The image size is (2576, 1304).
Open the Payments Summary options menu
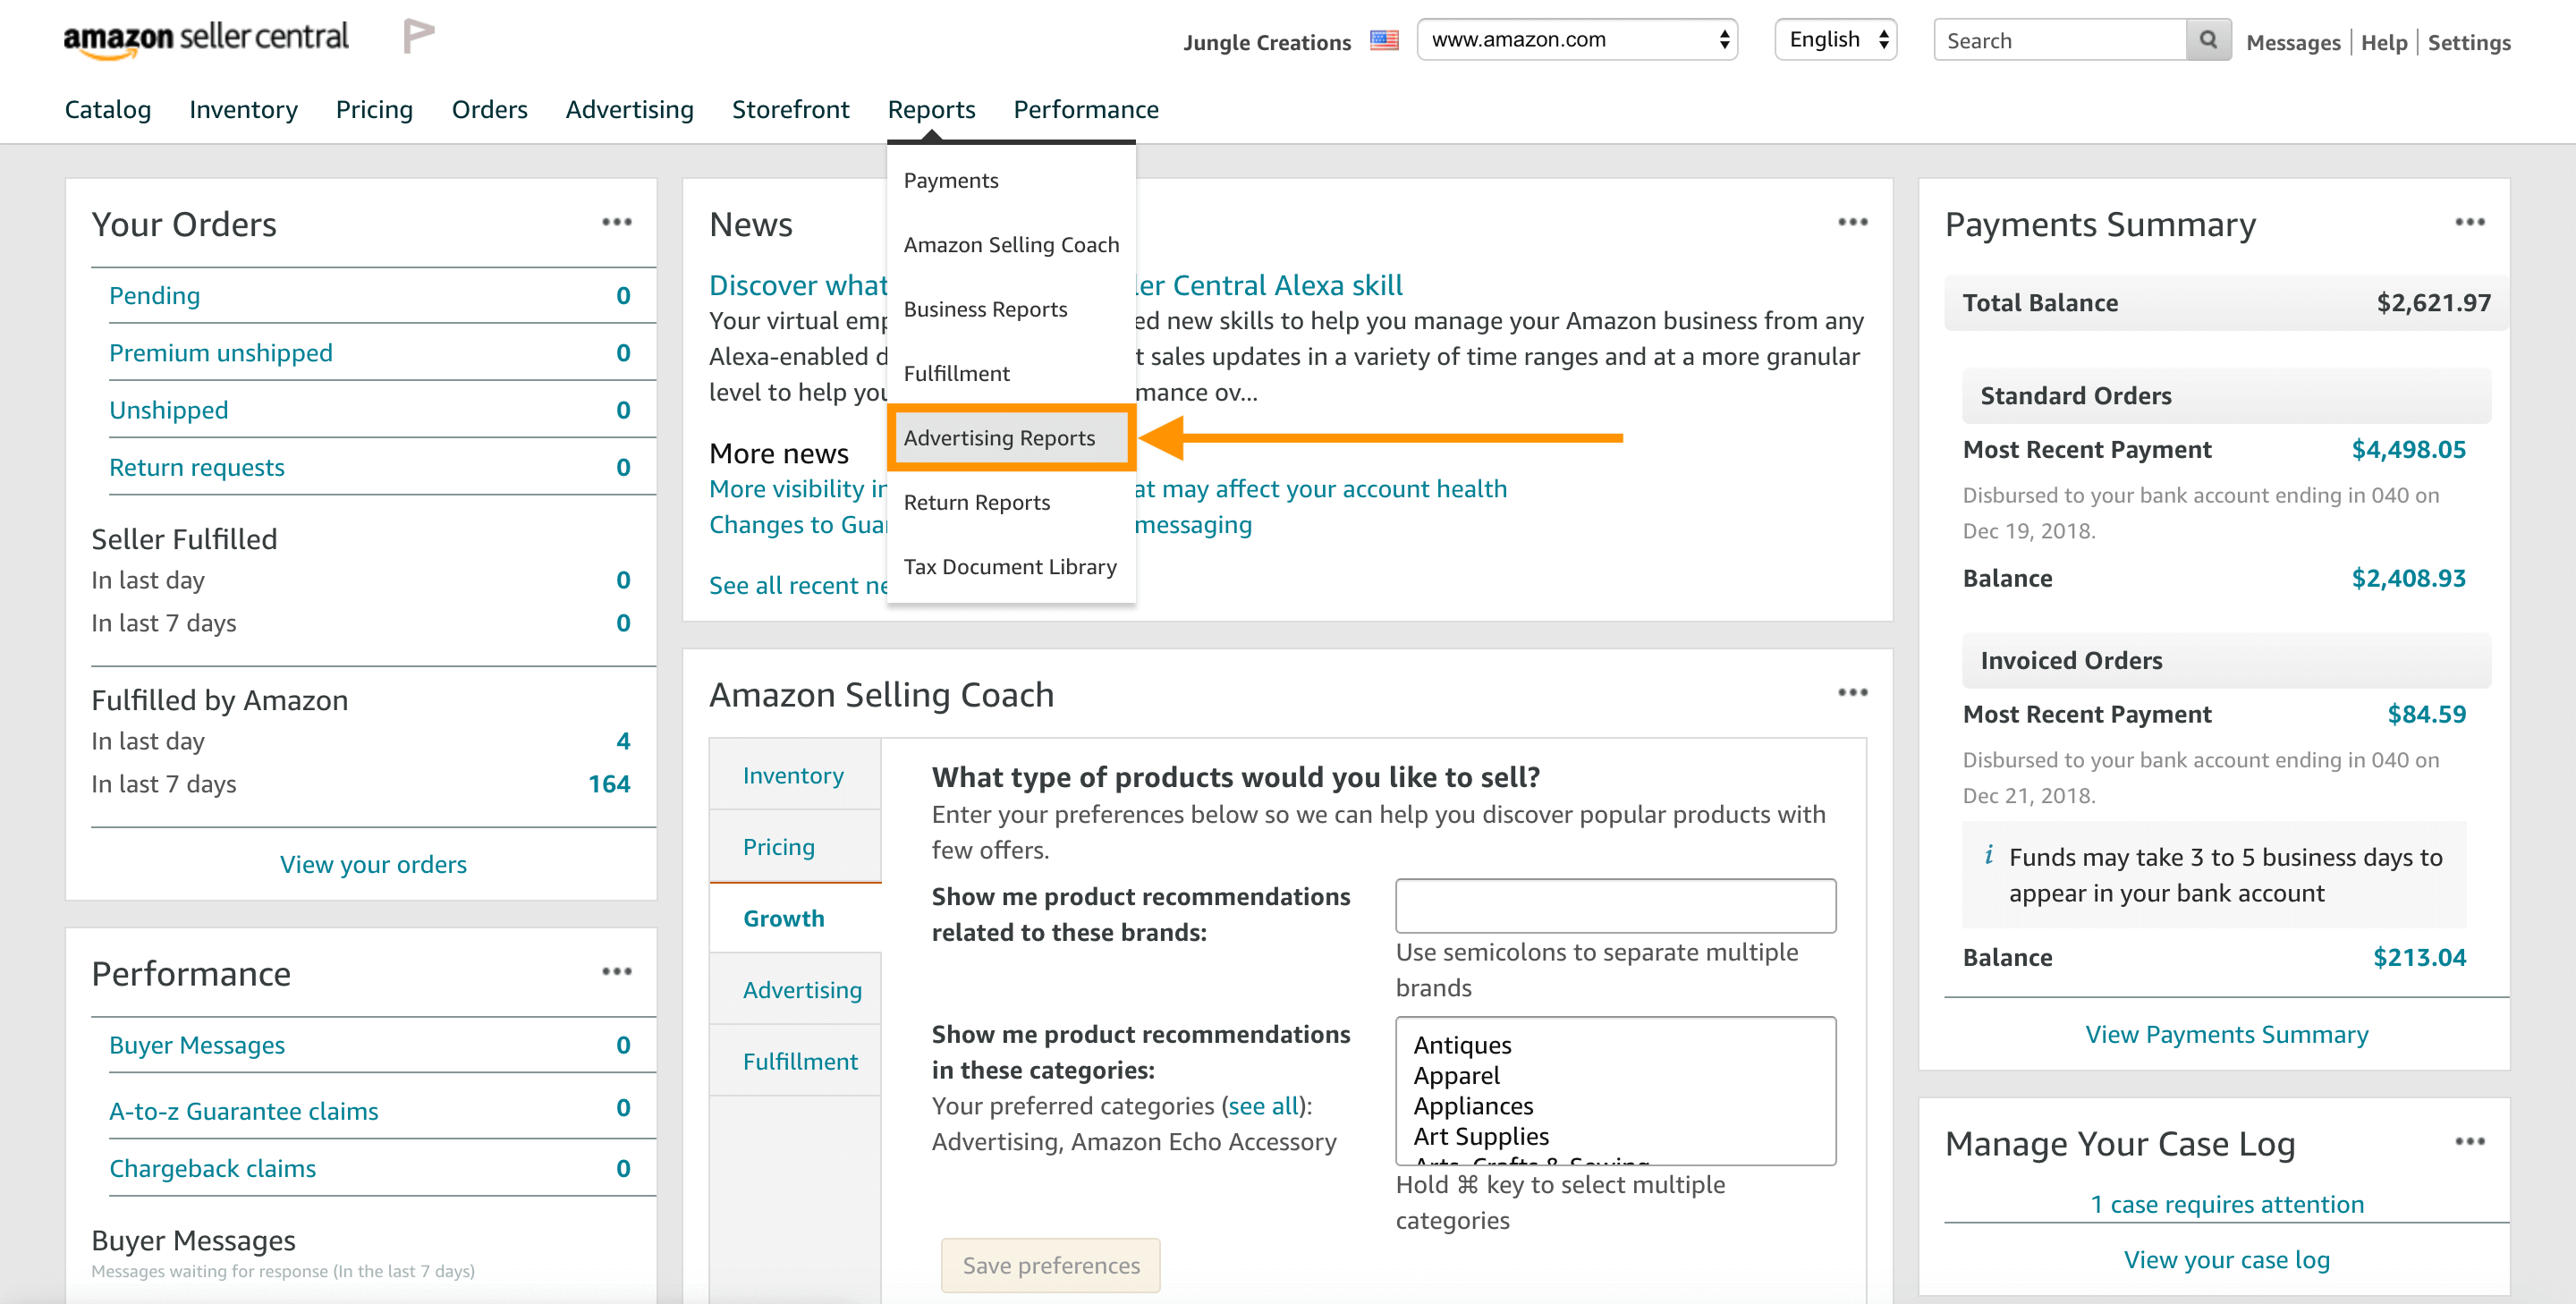point(2469,222)
